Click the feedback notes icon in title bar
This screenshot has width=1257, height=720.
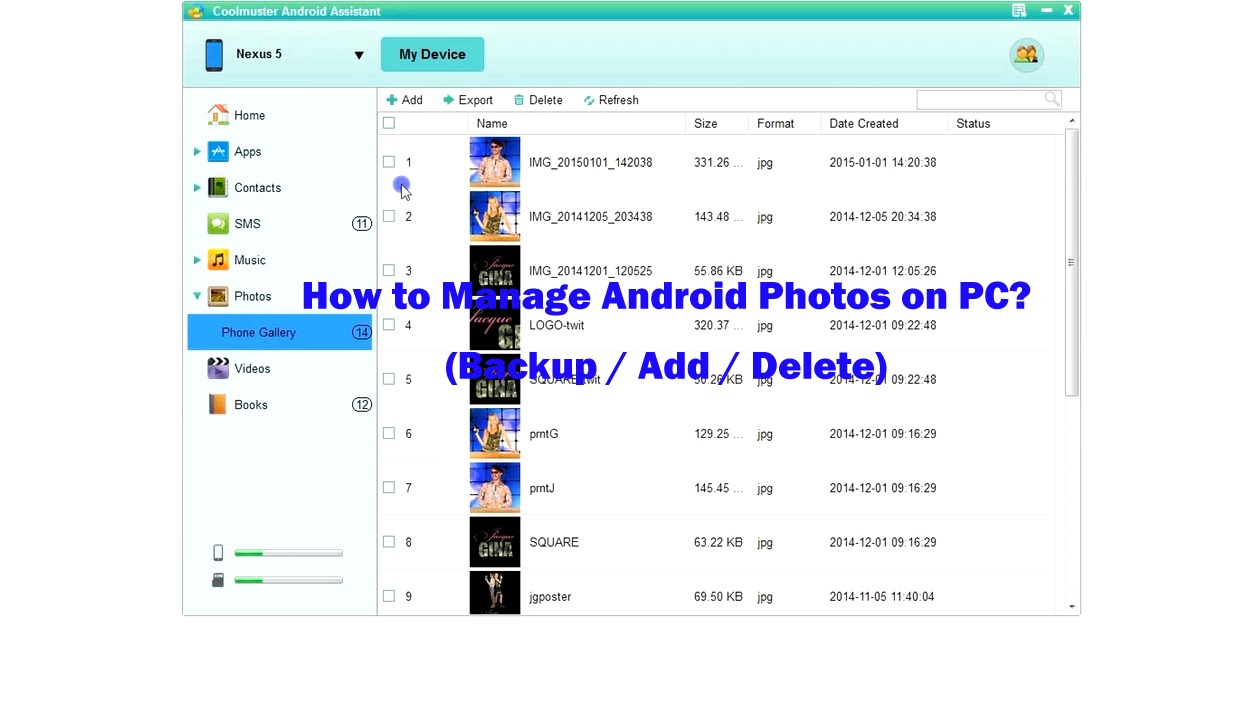coord(1019,11)
